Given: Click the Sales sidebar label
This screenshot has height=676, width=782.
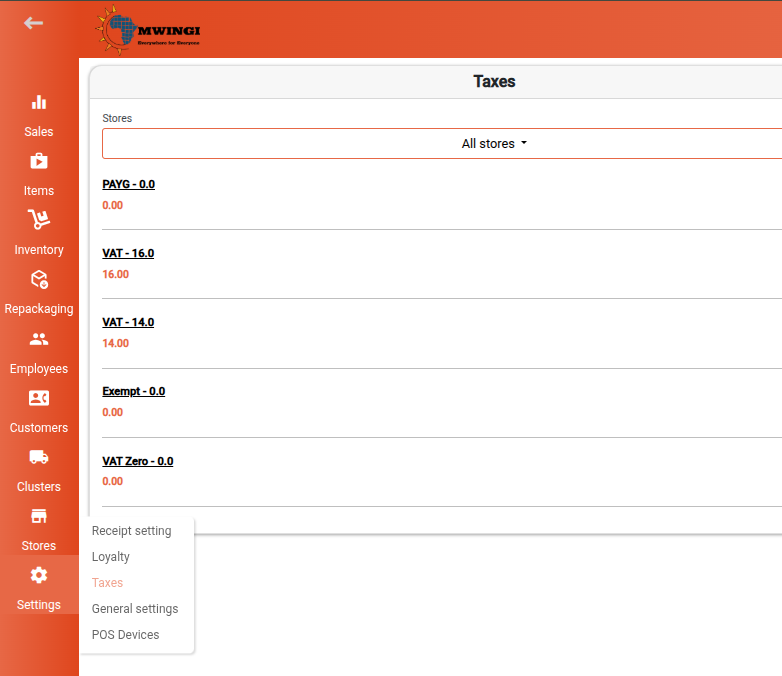Looking at the screenshot, I should [39, 132].
